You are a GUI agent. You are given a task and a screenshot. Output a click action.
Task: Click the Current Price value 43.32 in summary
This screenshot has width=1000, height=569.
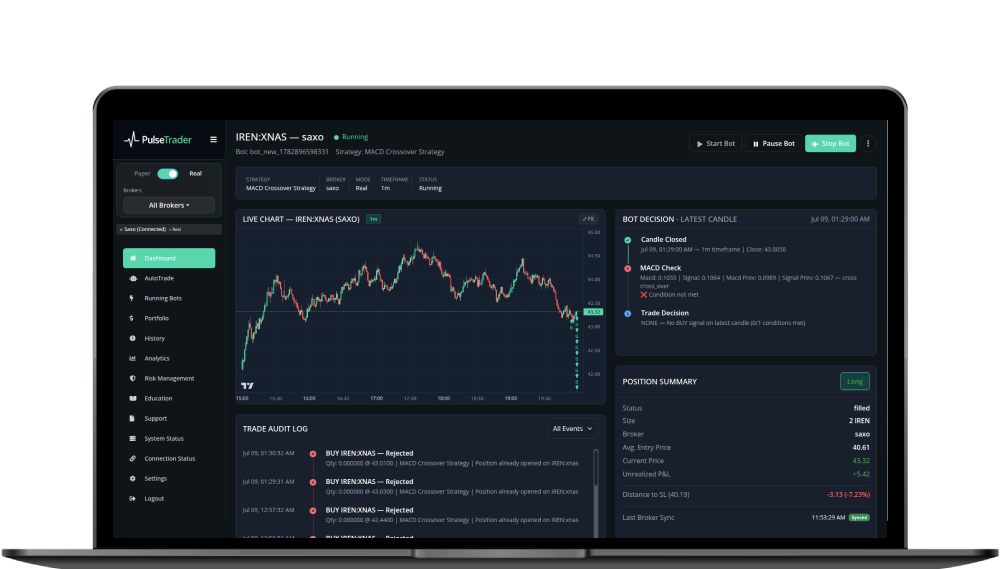point(861,461)
